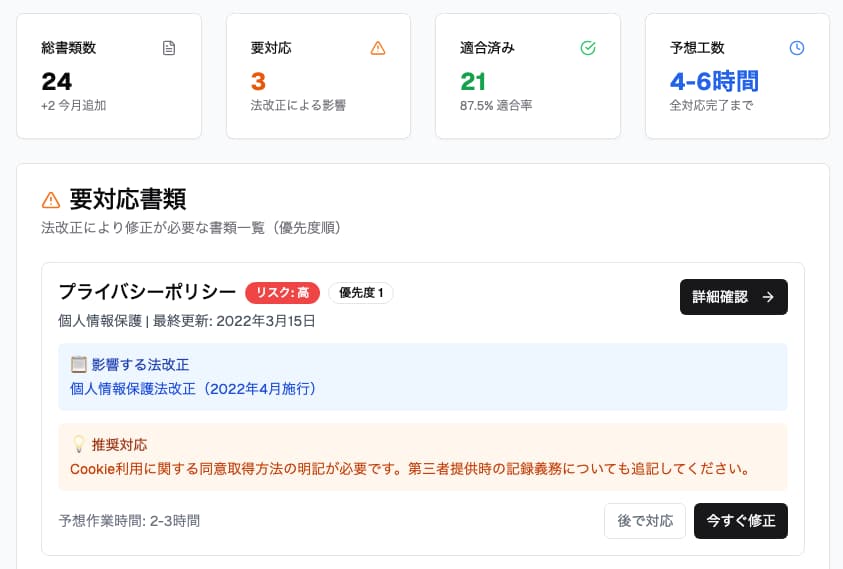
Task: Click the 影響する法改正 label
Action: point(140,365)
